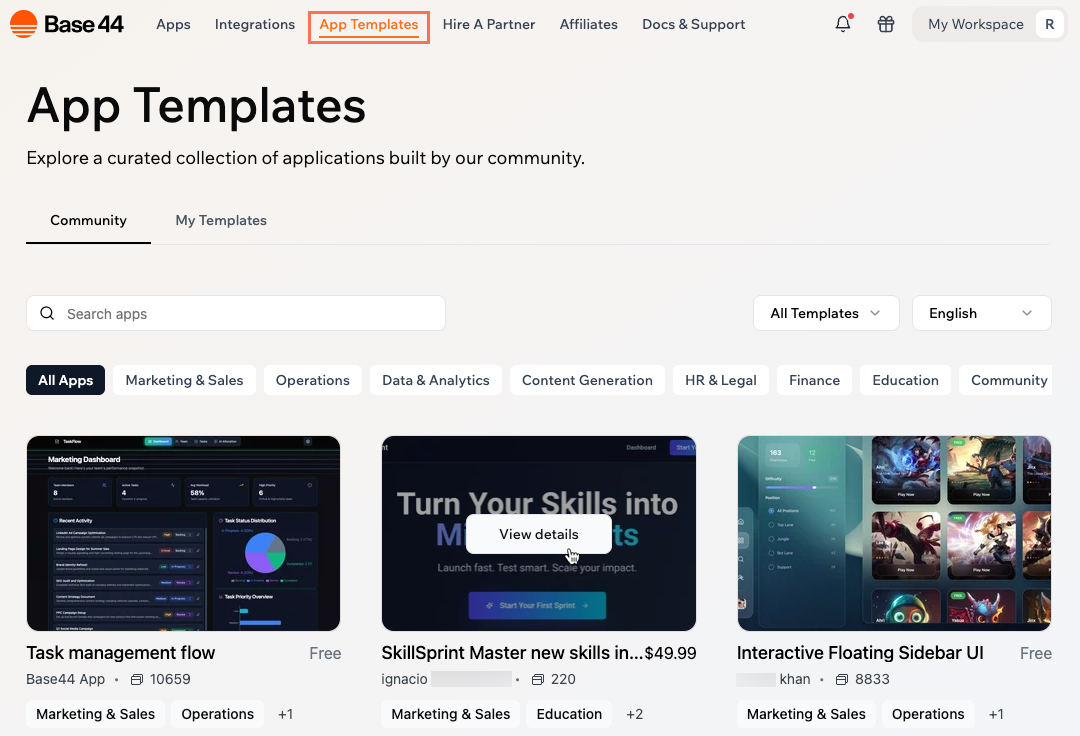Click the Base44 logo
Viewport: 1080px width, 736px height.
(65, 23)
